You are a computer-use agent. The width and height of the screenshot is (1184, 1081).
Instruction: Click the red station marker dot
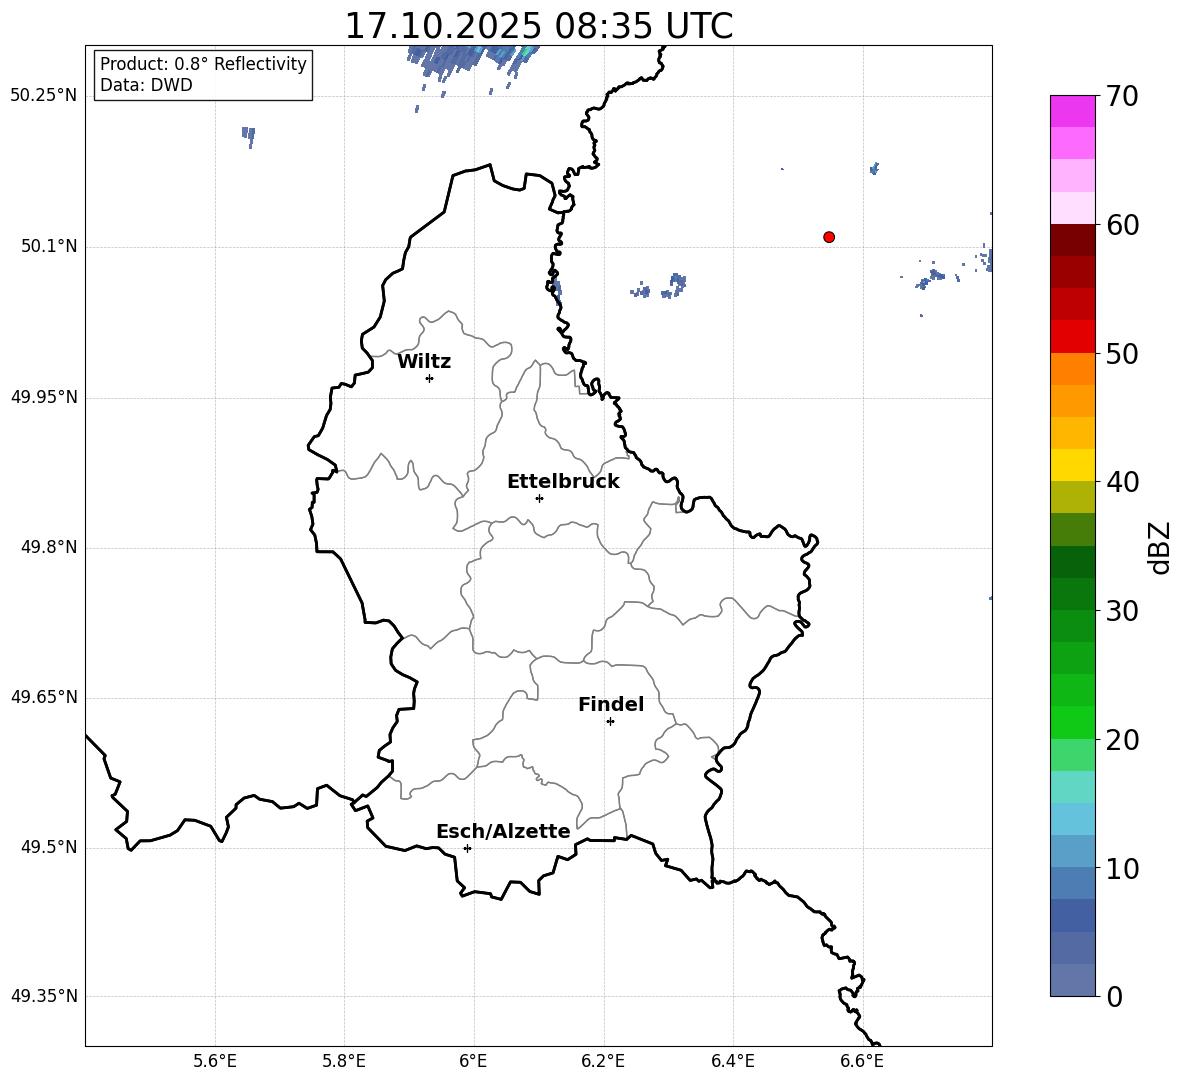pos(829,237)
